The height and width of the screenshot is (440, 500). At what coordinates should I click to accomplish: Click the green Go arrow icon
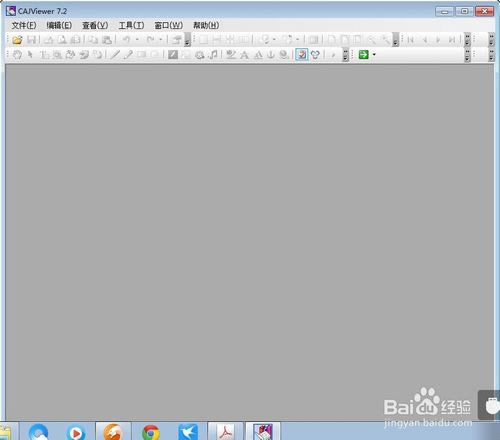(363, 54)
